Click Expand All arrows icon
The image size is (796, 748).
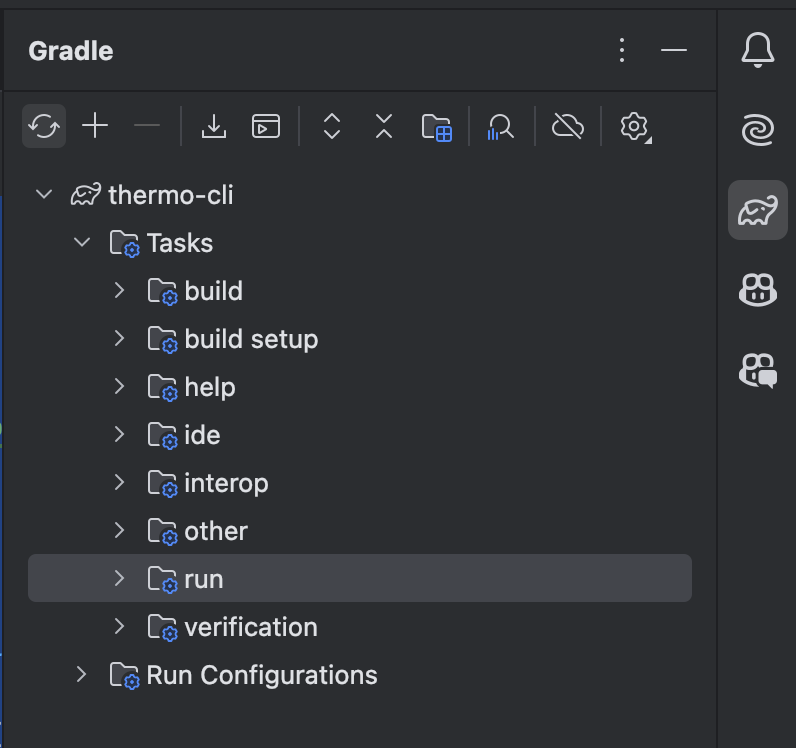tap(332, 126)
